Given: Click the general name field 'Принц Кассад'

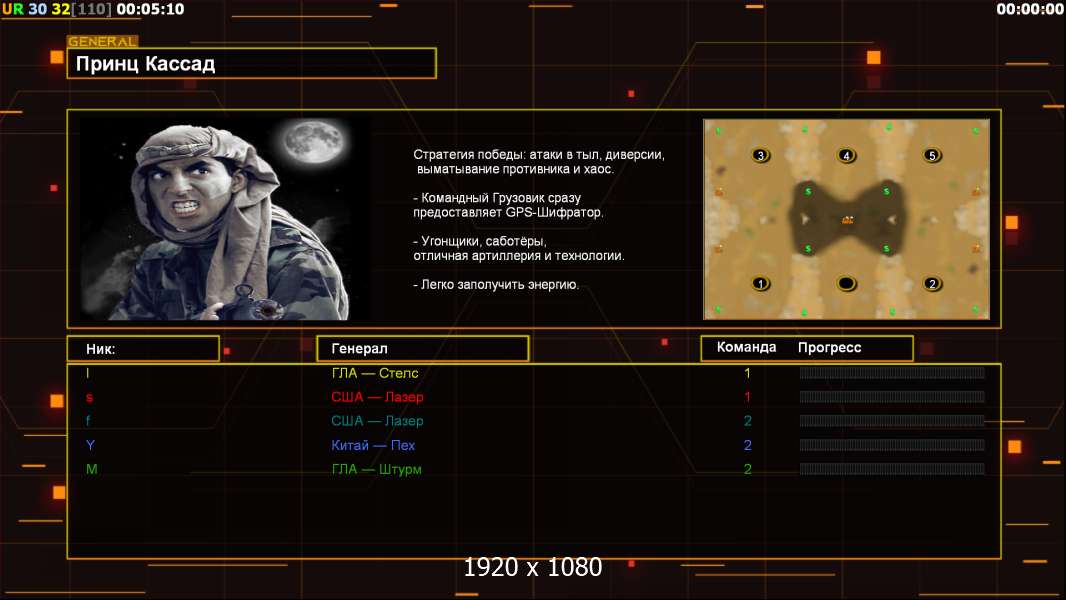Looking at the screenshot, I should (252, 63).
